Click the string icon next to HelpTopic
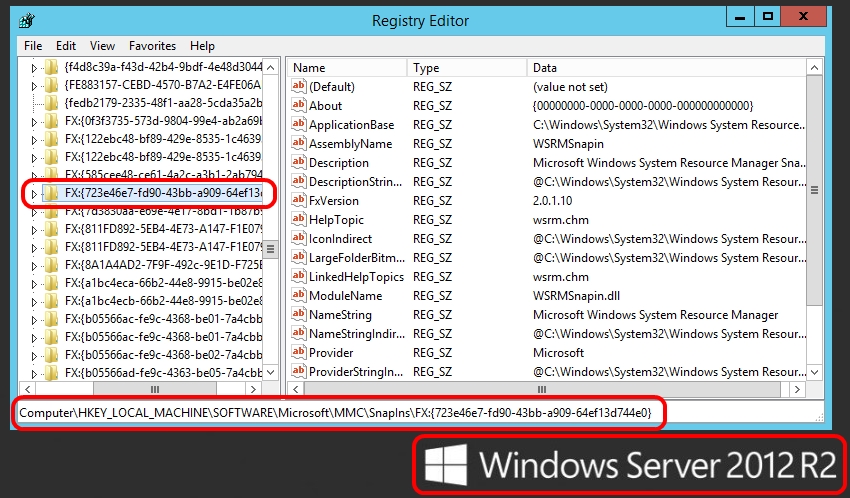Screen dimensions: 850x498 [x=299, y=219]
